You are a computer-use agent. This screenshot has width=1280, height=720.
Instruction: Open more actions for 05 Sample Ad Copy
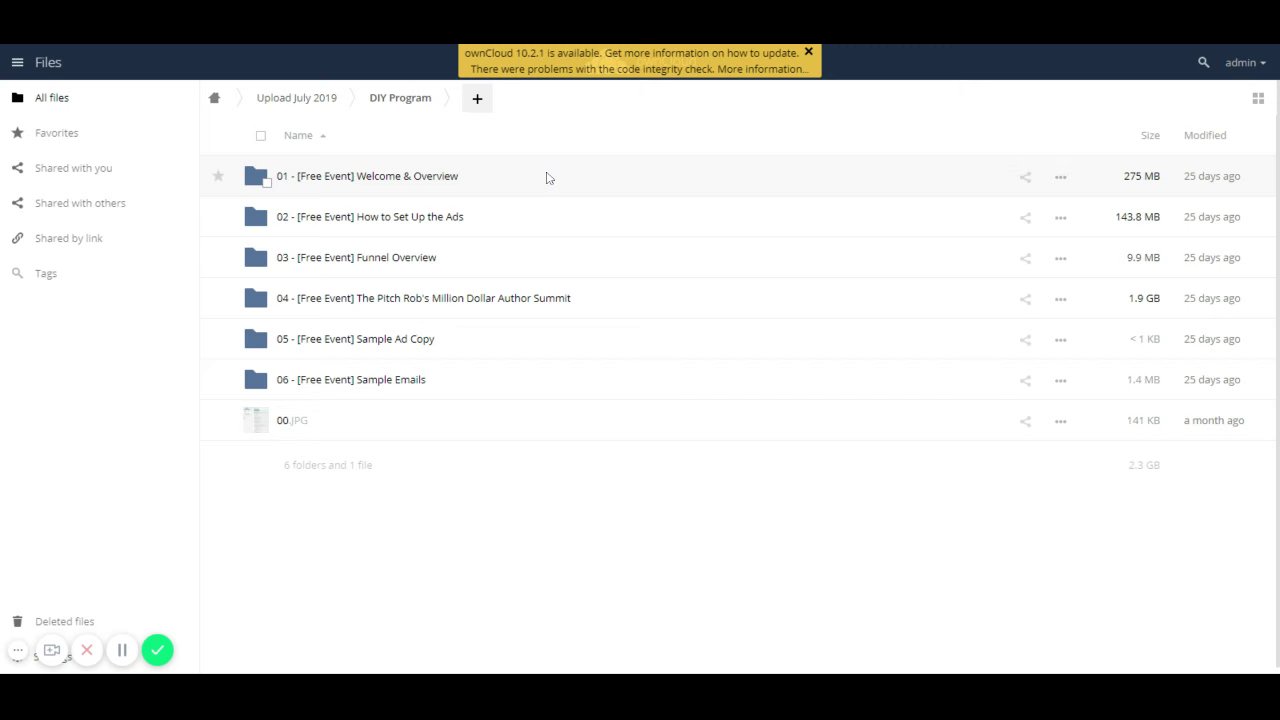coord(1060,340)
